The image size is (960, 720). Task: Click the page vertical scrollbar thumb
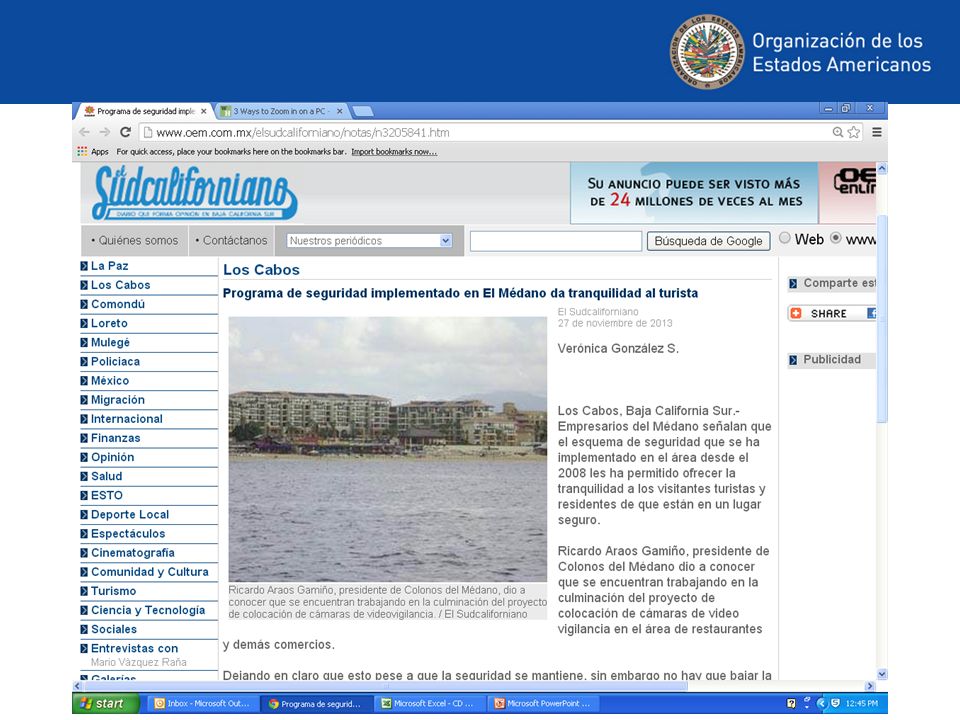coord(882,318)
